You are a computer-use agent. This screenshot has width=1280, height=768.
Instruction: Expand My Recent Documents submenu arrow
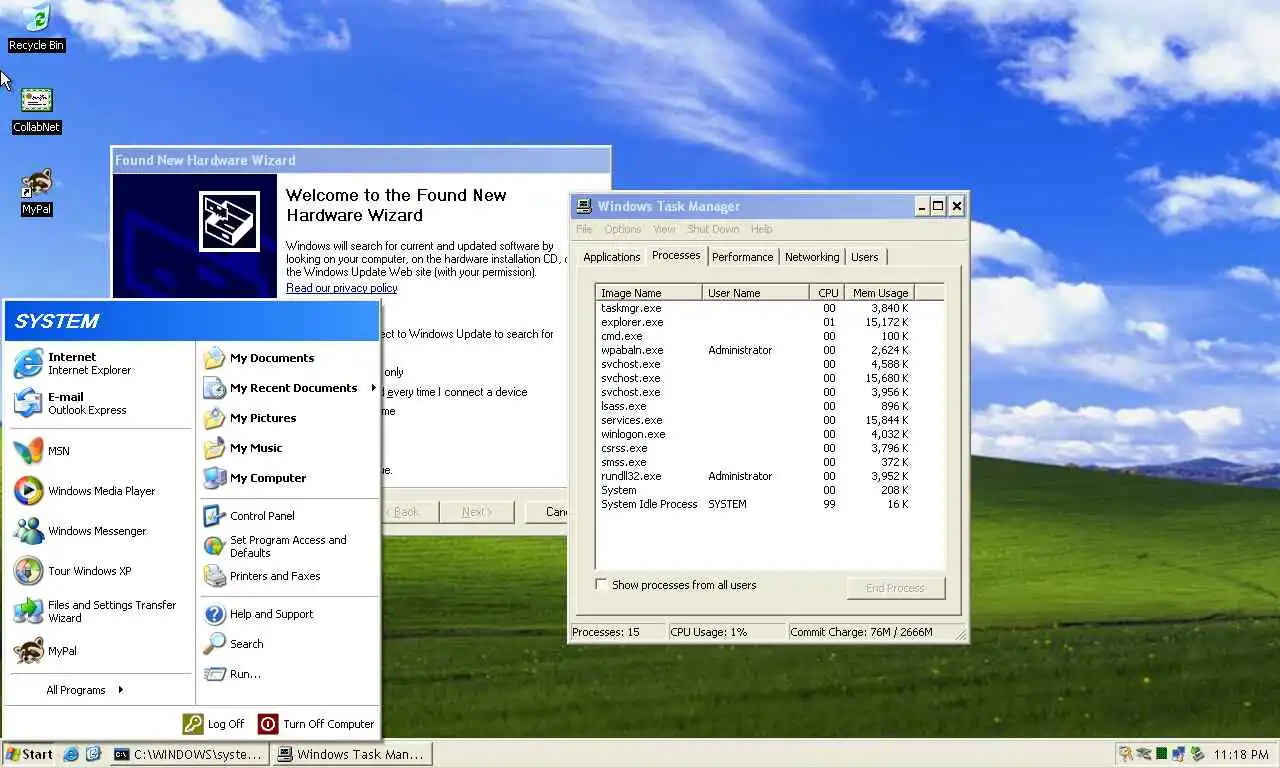point(373,388)
